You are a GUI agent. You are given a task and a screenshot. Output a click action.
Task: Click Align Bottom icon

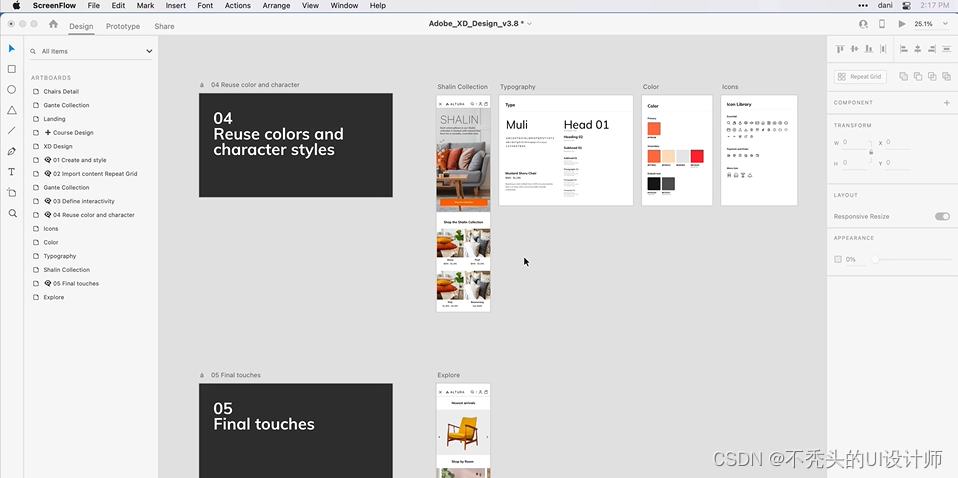click(x=868, y=49)
